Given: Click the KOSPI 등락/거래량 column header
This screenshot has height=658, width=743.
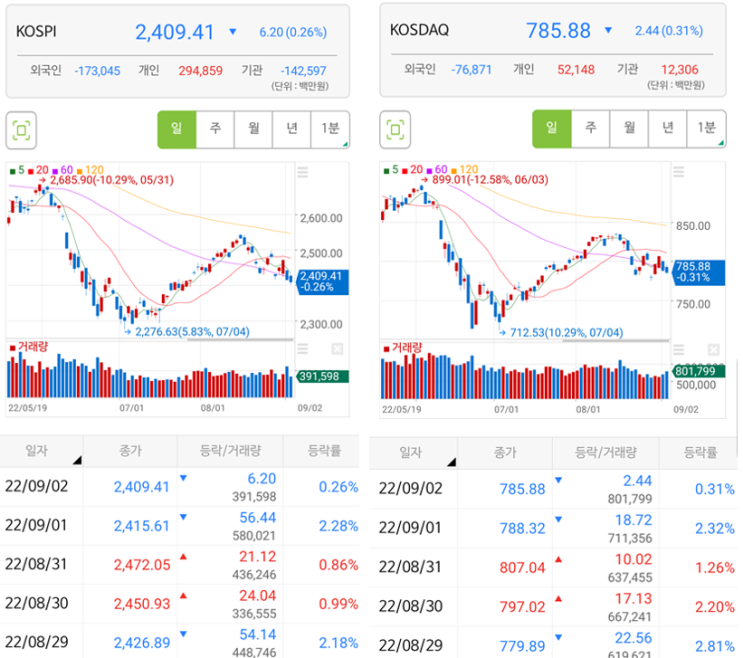Looking at the screenshot, I should coord(230,451).
